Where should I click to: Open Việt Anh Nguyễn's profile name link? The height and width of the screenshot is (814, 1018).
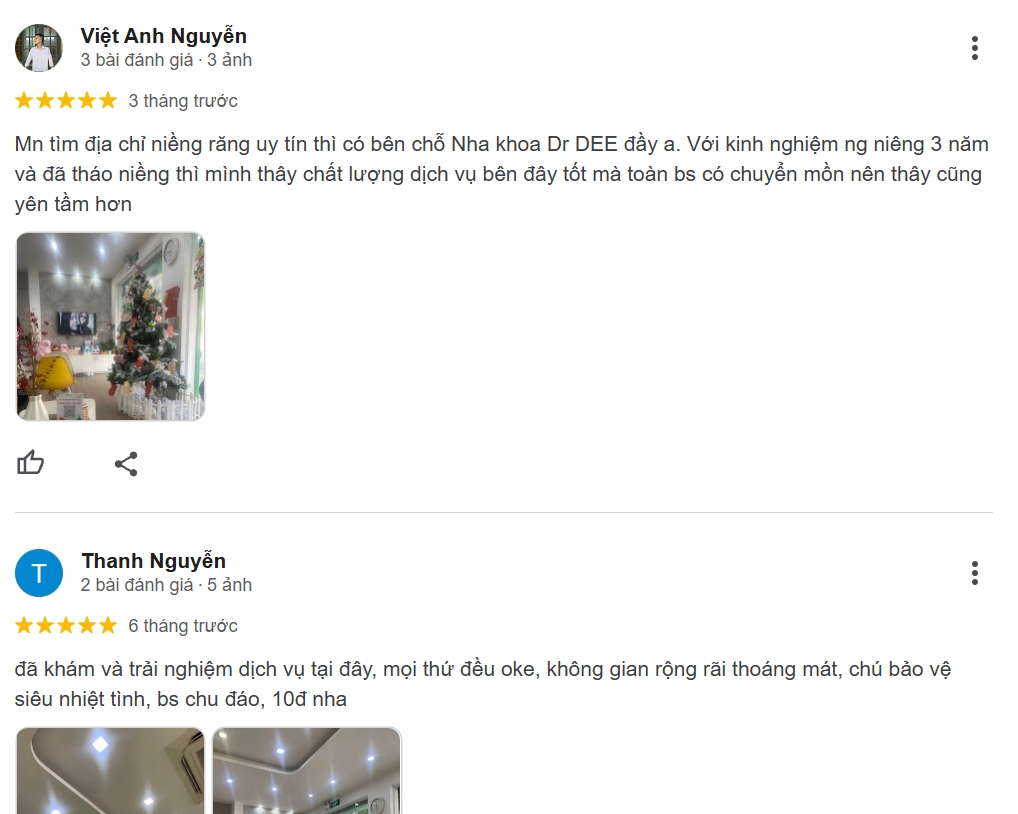point(164,36)
